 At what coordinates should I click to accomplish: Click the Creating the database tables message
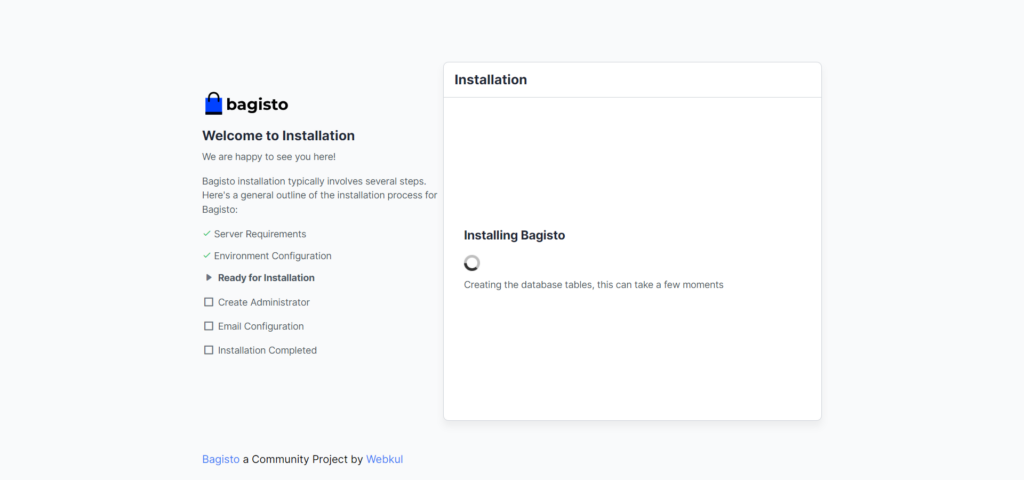click(x=593, y=285)
